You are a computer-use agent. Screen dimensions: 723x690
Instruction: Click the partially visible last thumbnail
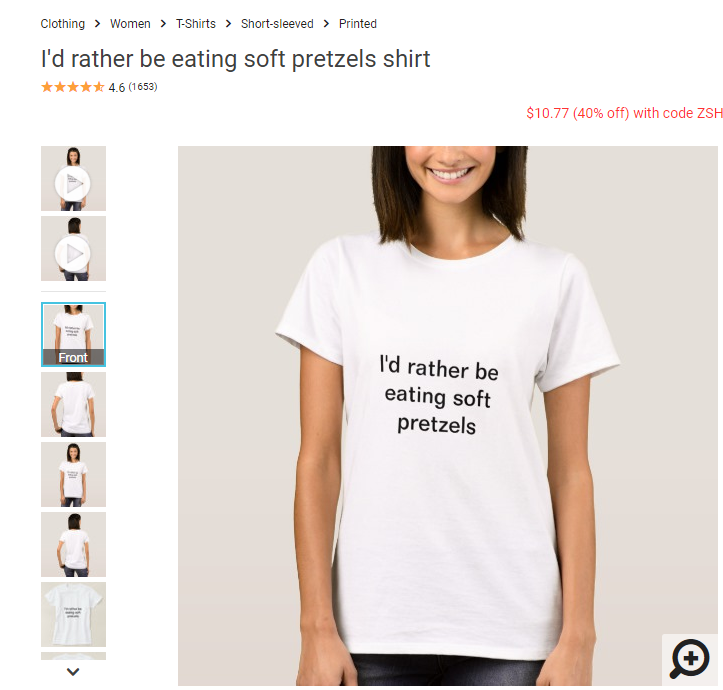coord(73,656)
